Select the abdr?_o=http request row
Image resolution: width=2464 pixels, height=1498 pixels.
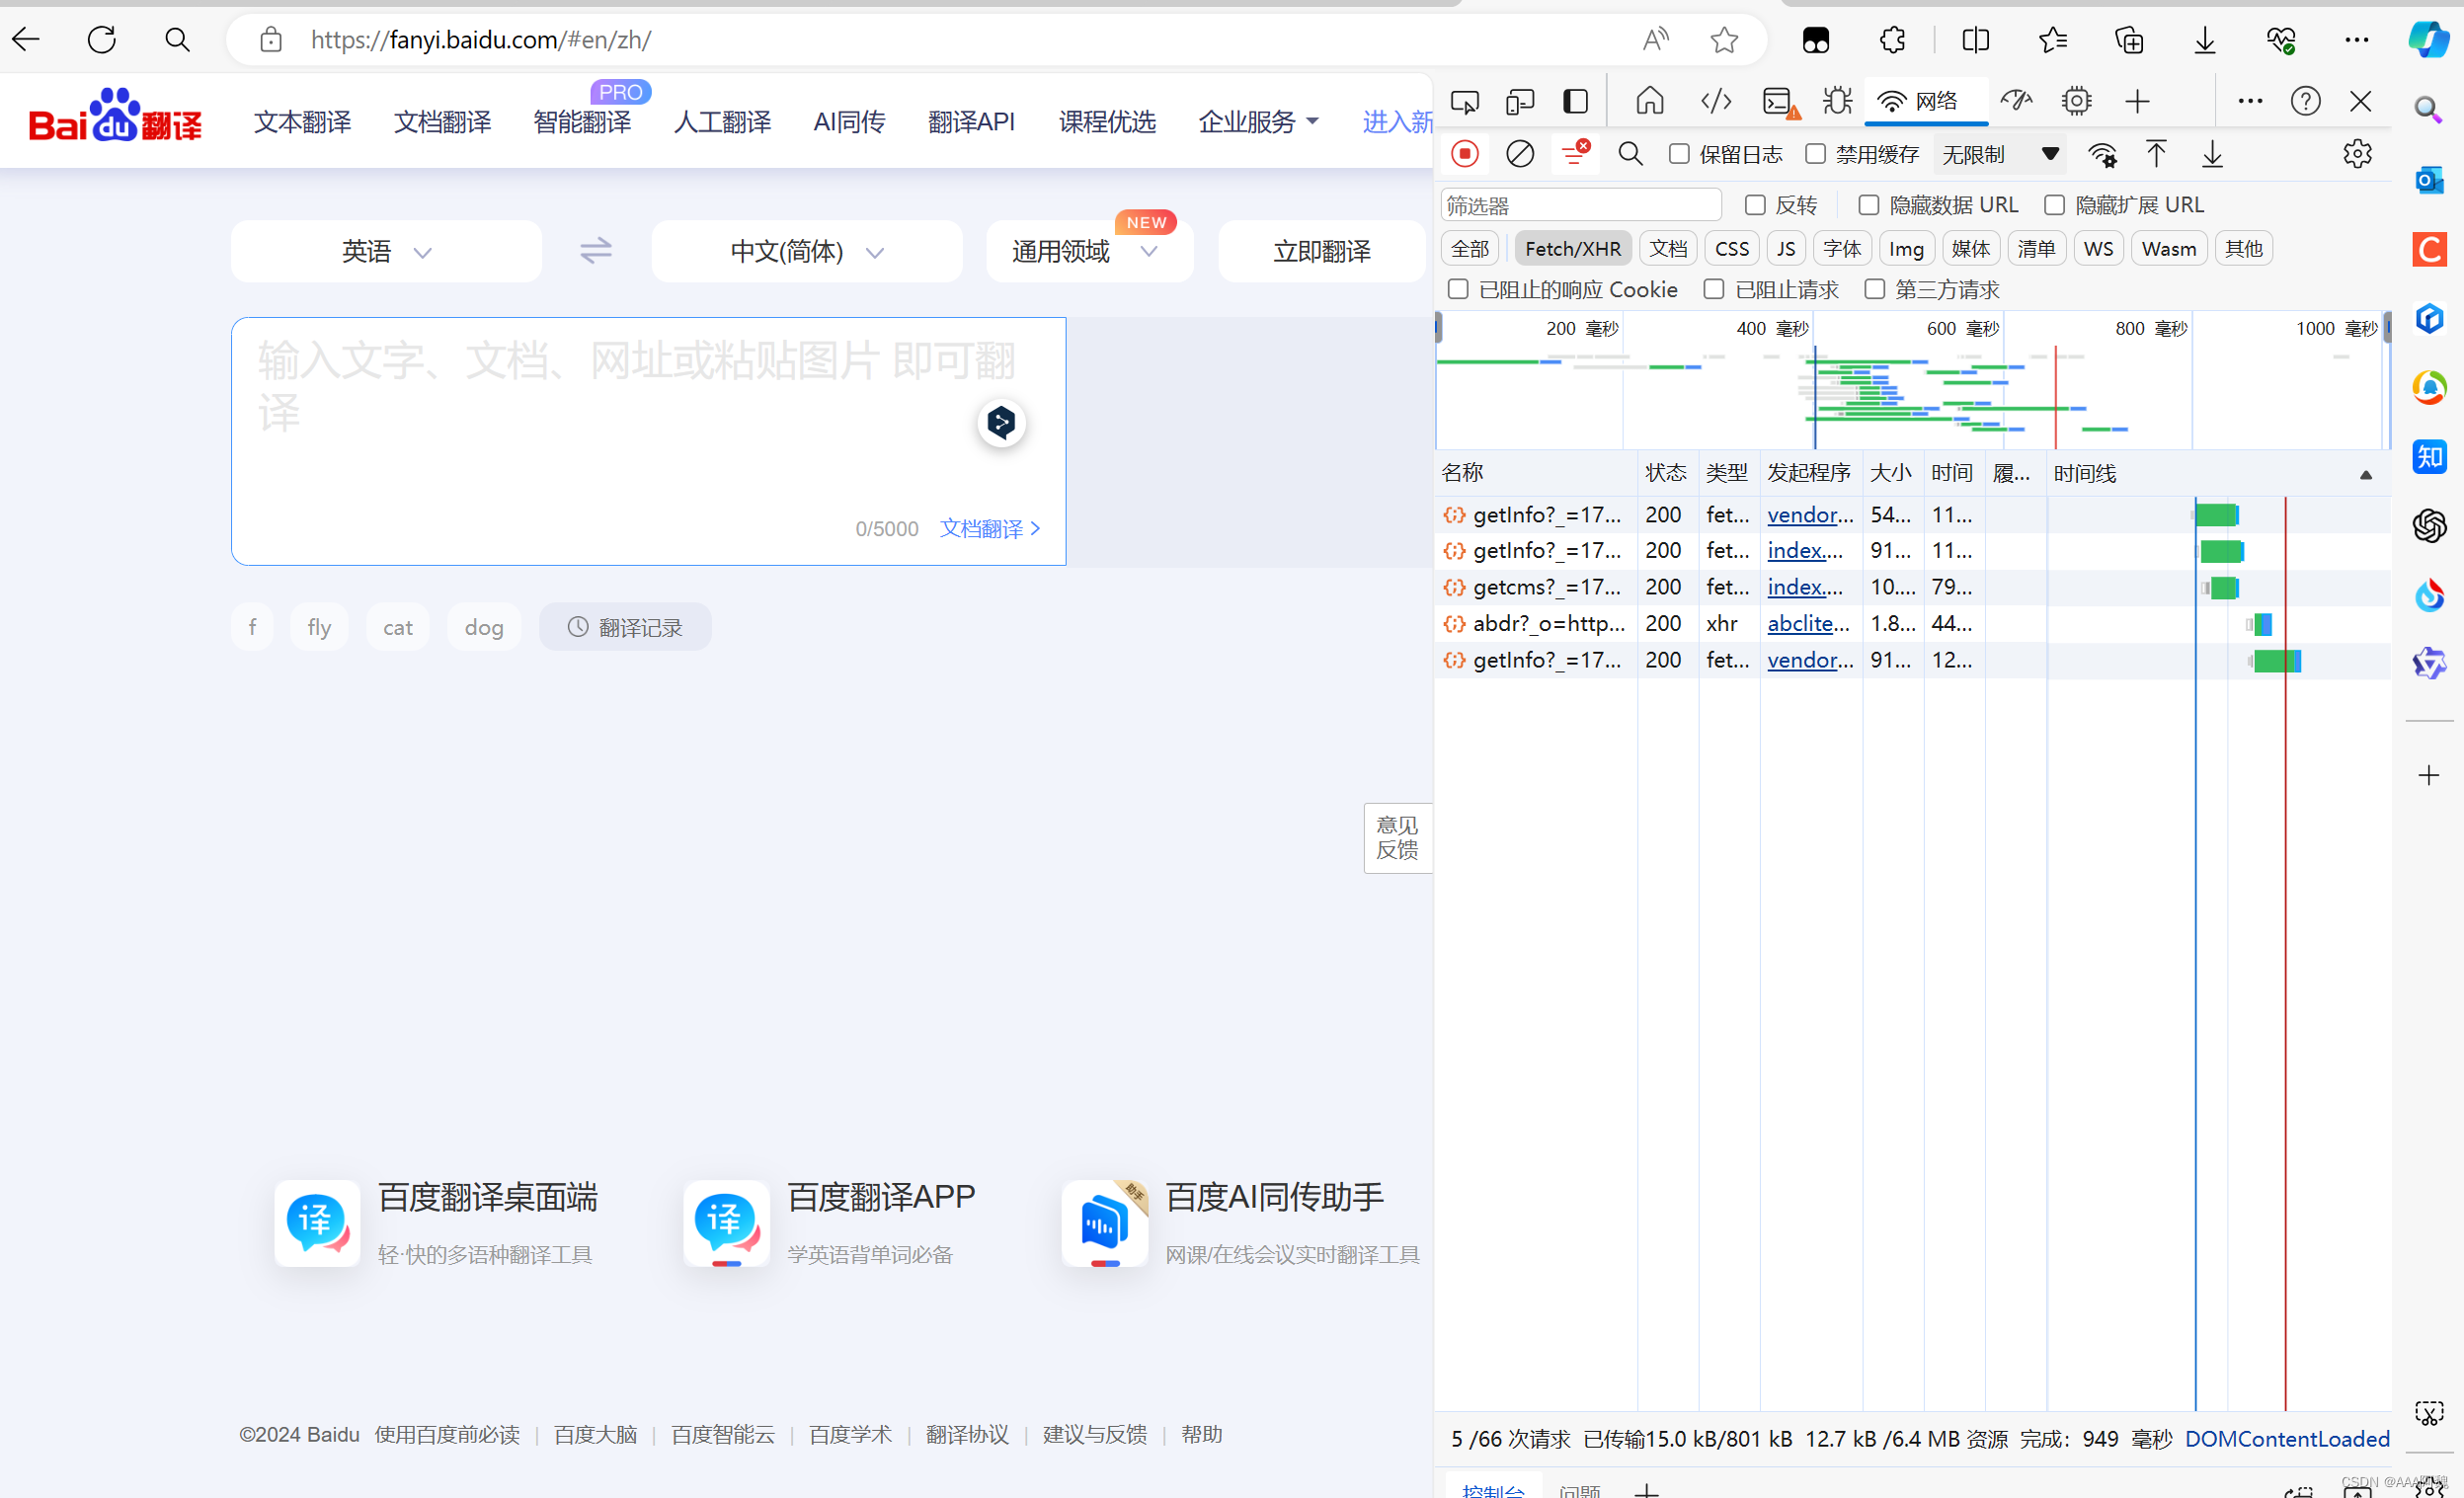coord(1912,624)
